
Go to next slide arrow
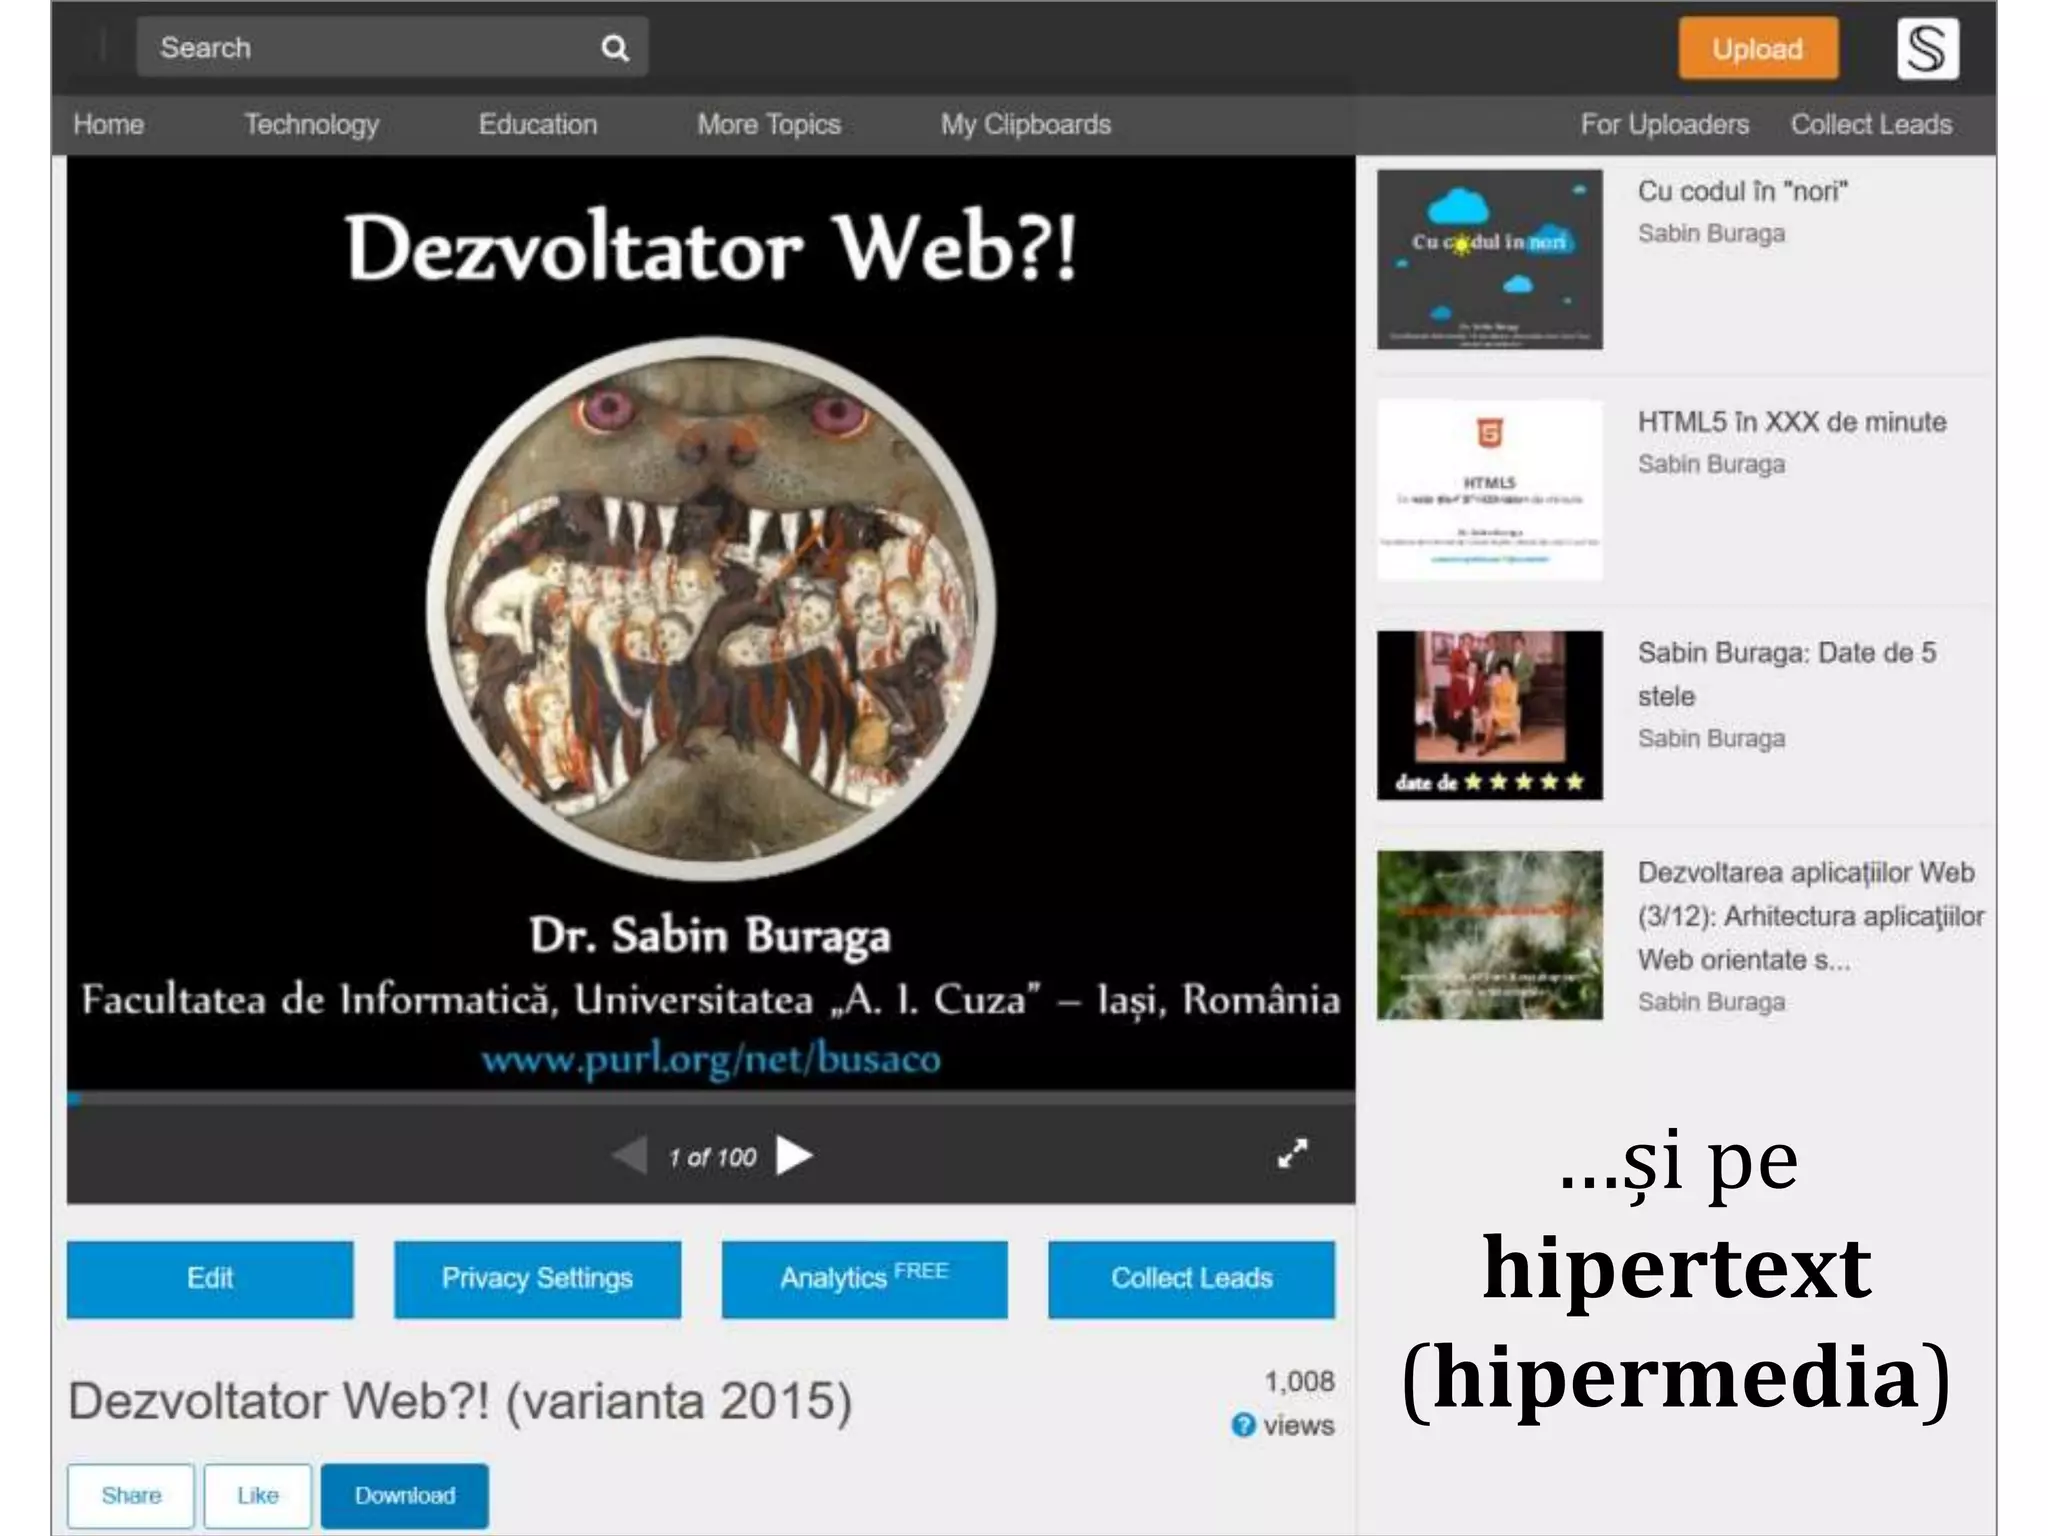(794, 1156)
